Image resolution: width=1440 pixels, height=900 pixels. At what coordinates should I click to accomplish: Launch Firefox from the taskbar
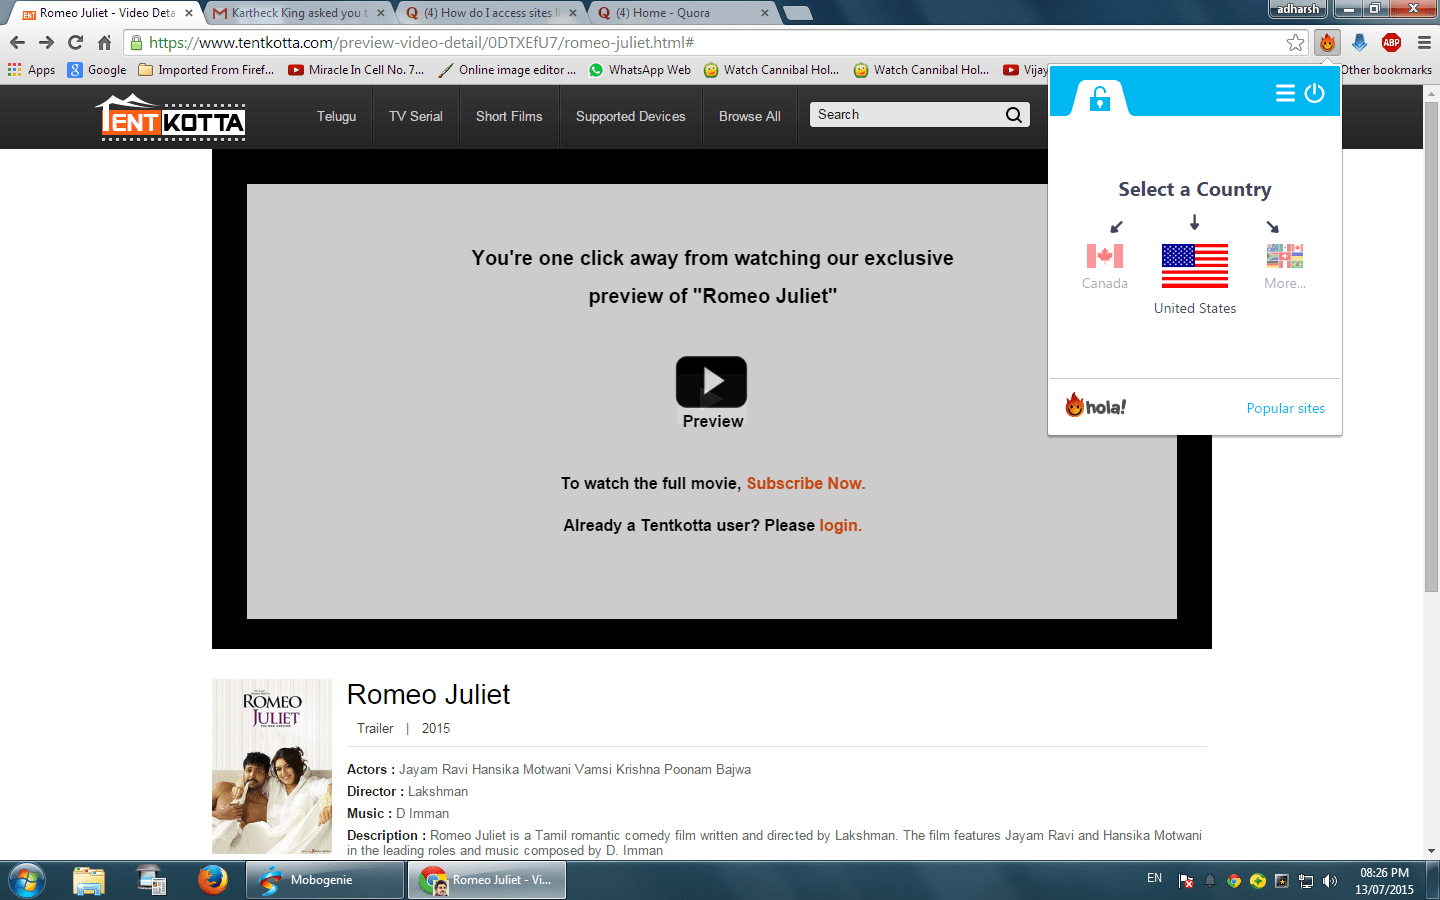[x=212, y=880]
